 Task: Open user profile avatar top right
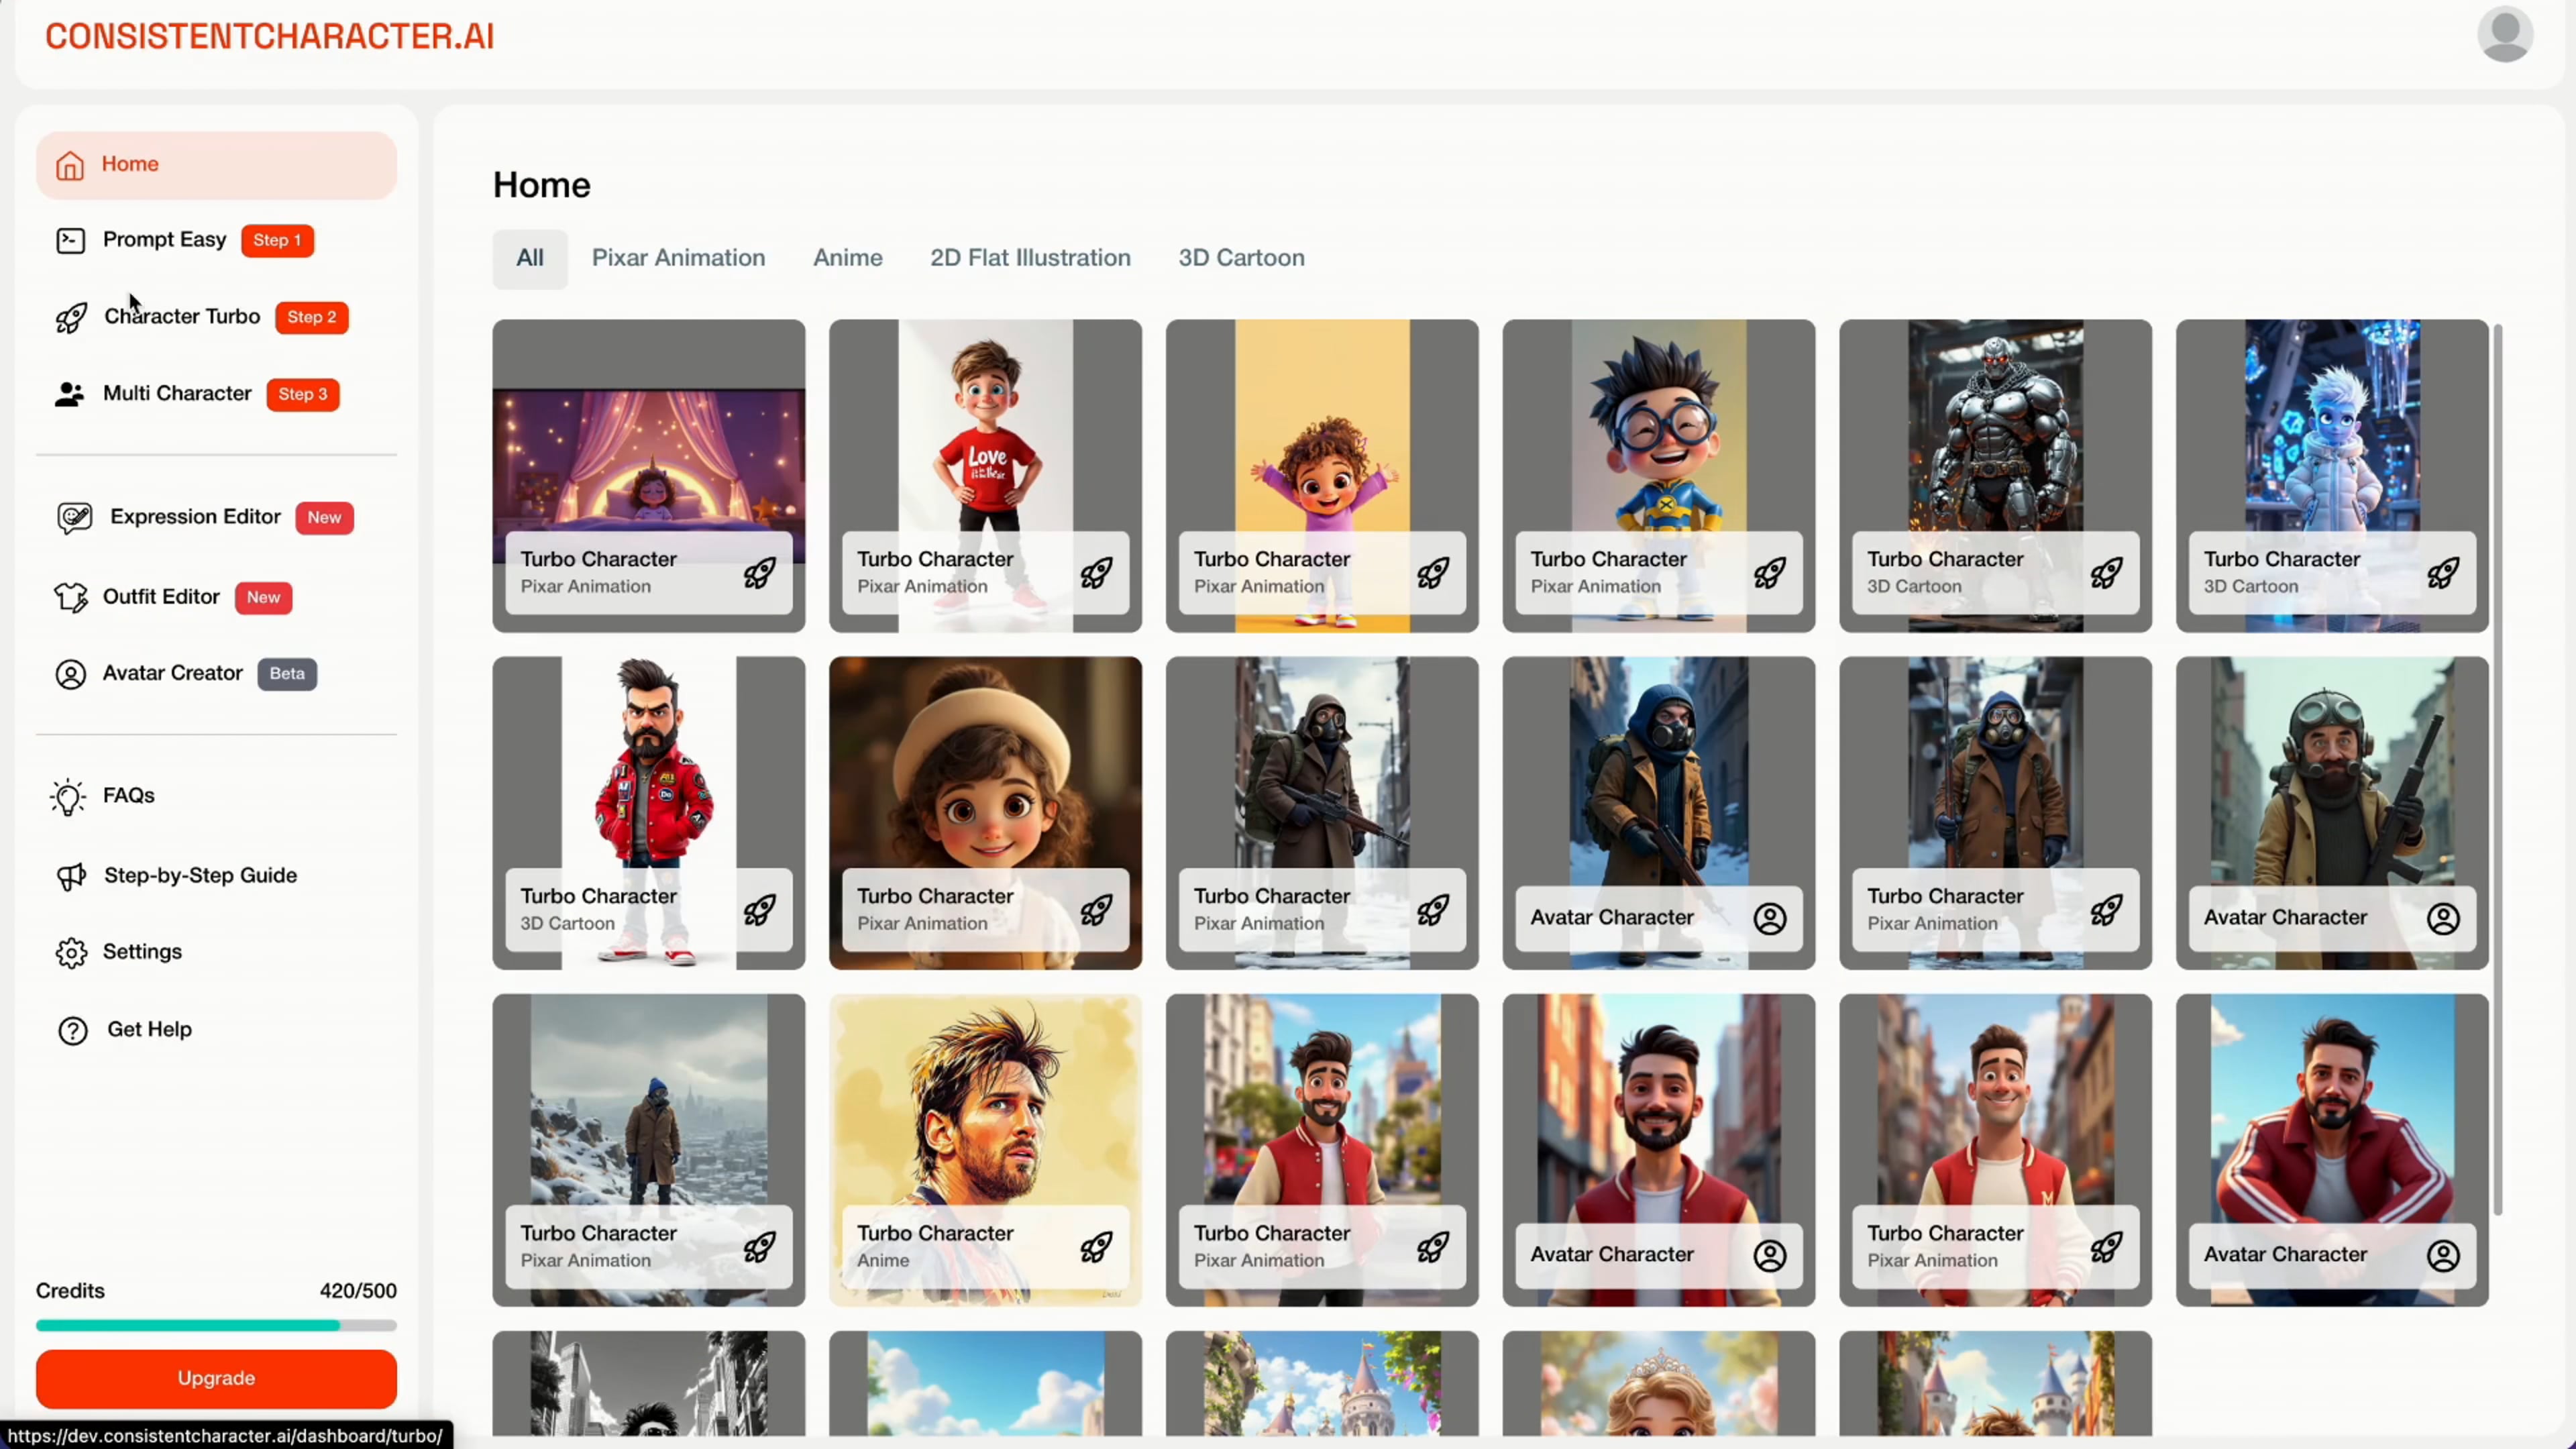pos(2504,35)
